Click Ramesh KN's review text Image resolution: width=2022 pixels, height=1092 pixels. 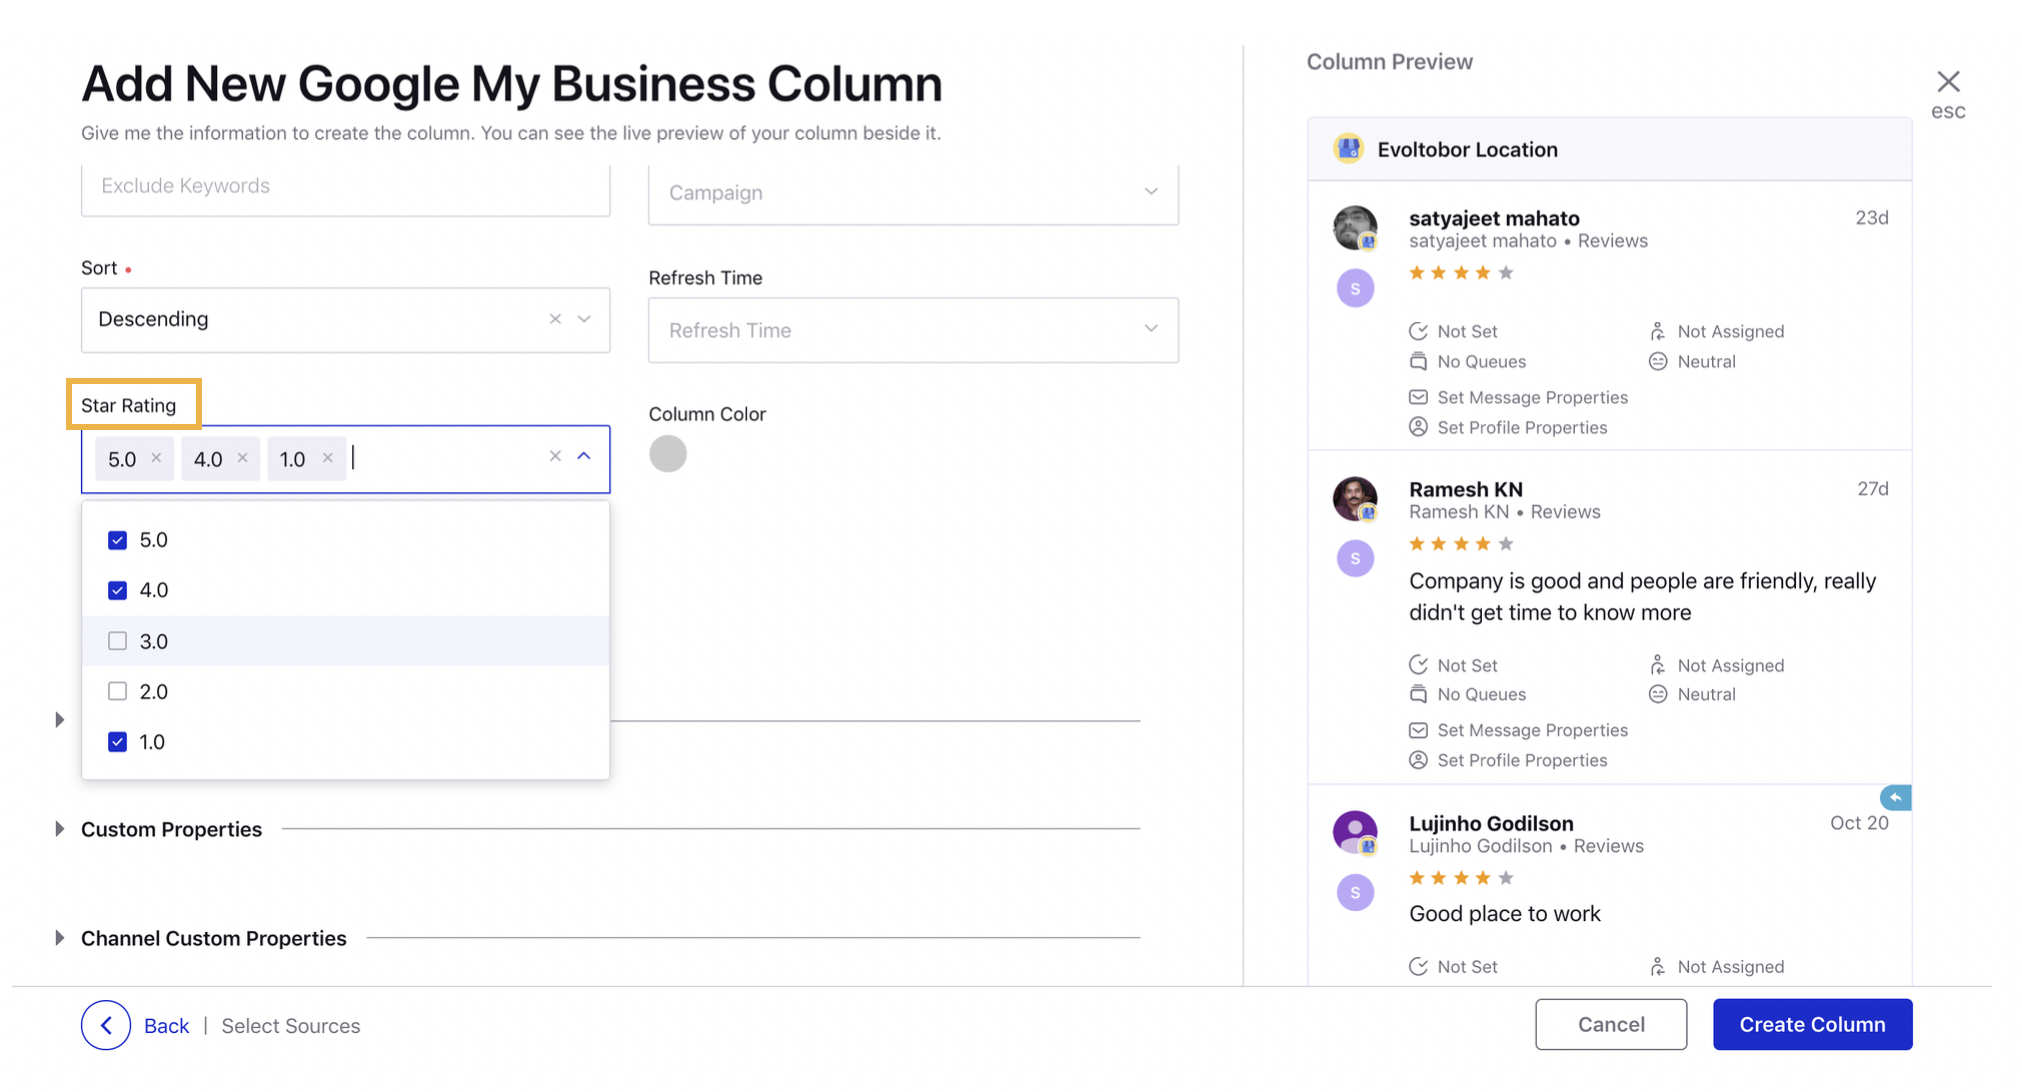[x=1642, y=597]
